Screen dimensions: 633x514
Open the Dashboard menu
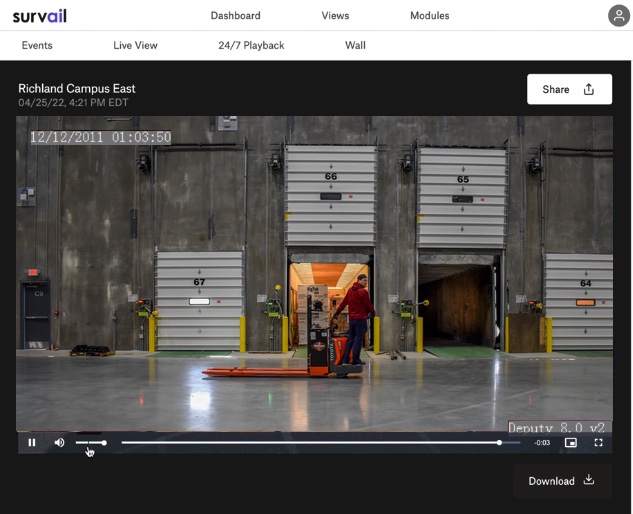[235, 16]
